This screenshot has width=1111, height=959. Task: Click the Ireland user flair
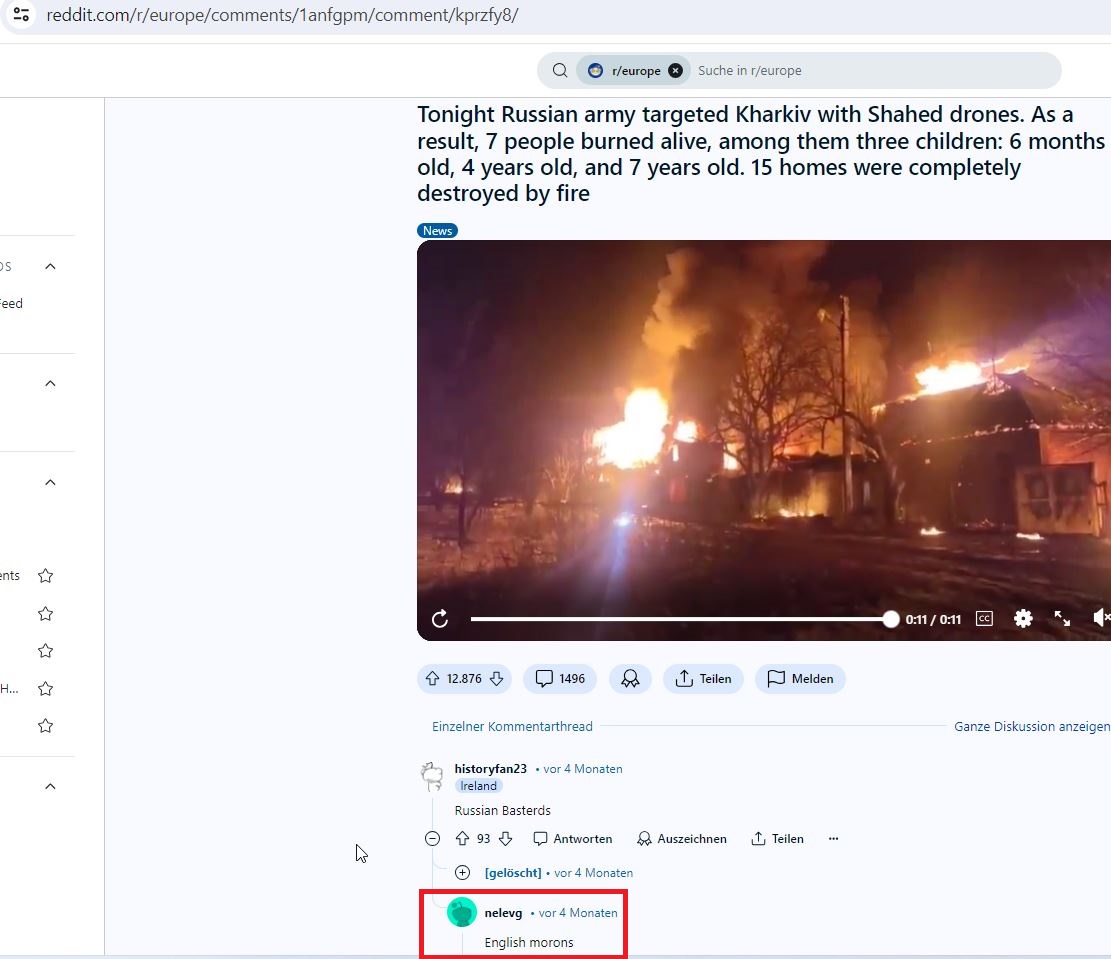[478, 786]
